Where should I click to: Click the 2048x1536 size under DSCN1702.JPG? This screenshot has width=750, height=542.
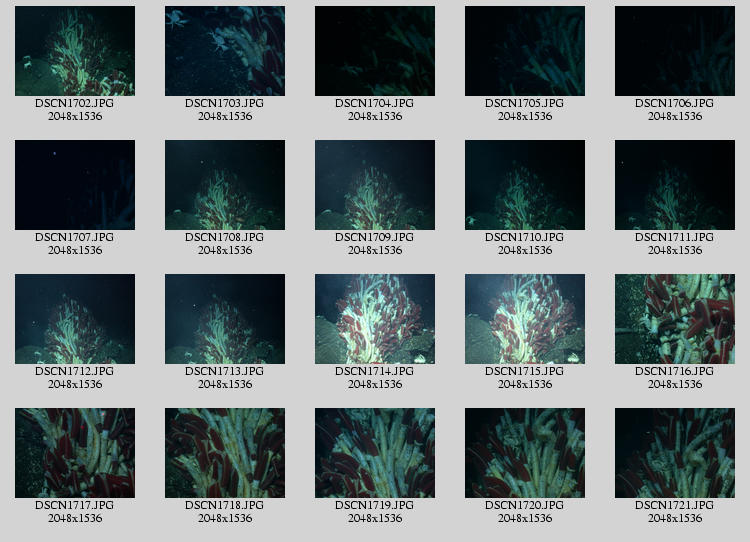(75, 116)
